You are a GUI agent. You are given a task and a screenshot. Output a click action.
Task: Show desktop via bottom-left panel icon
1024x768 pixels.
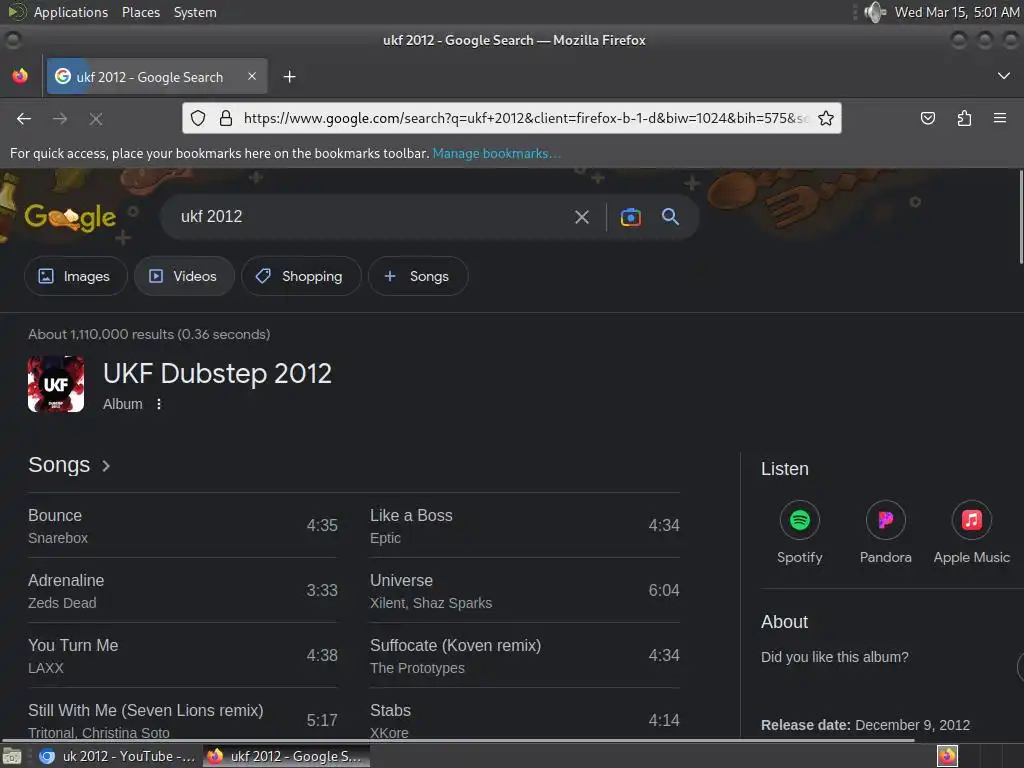tap(12, 756)
